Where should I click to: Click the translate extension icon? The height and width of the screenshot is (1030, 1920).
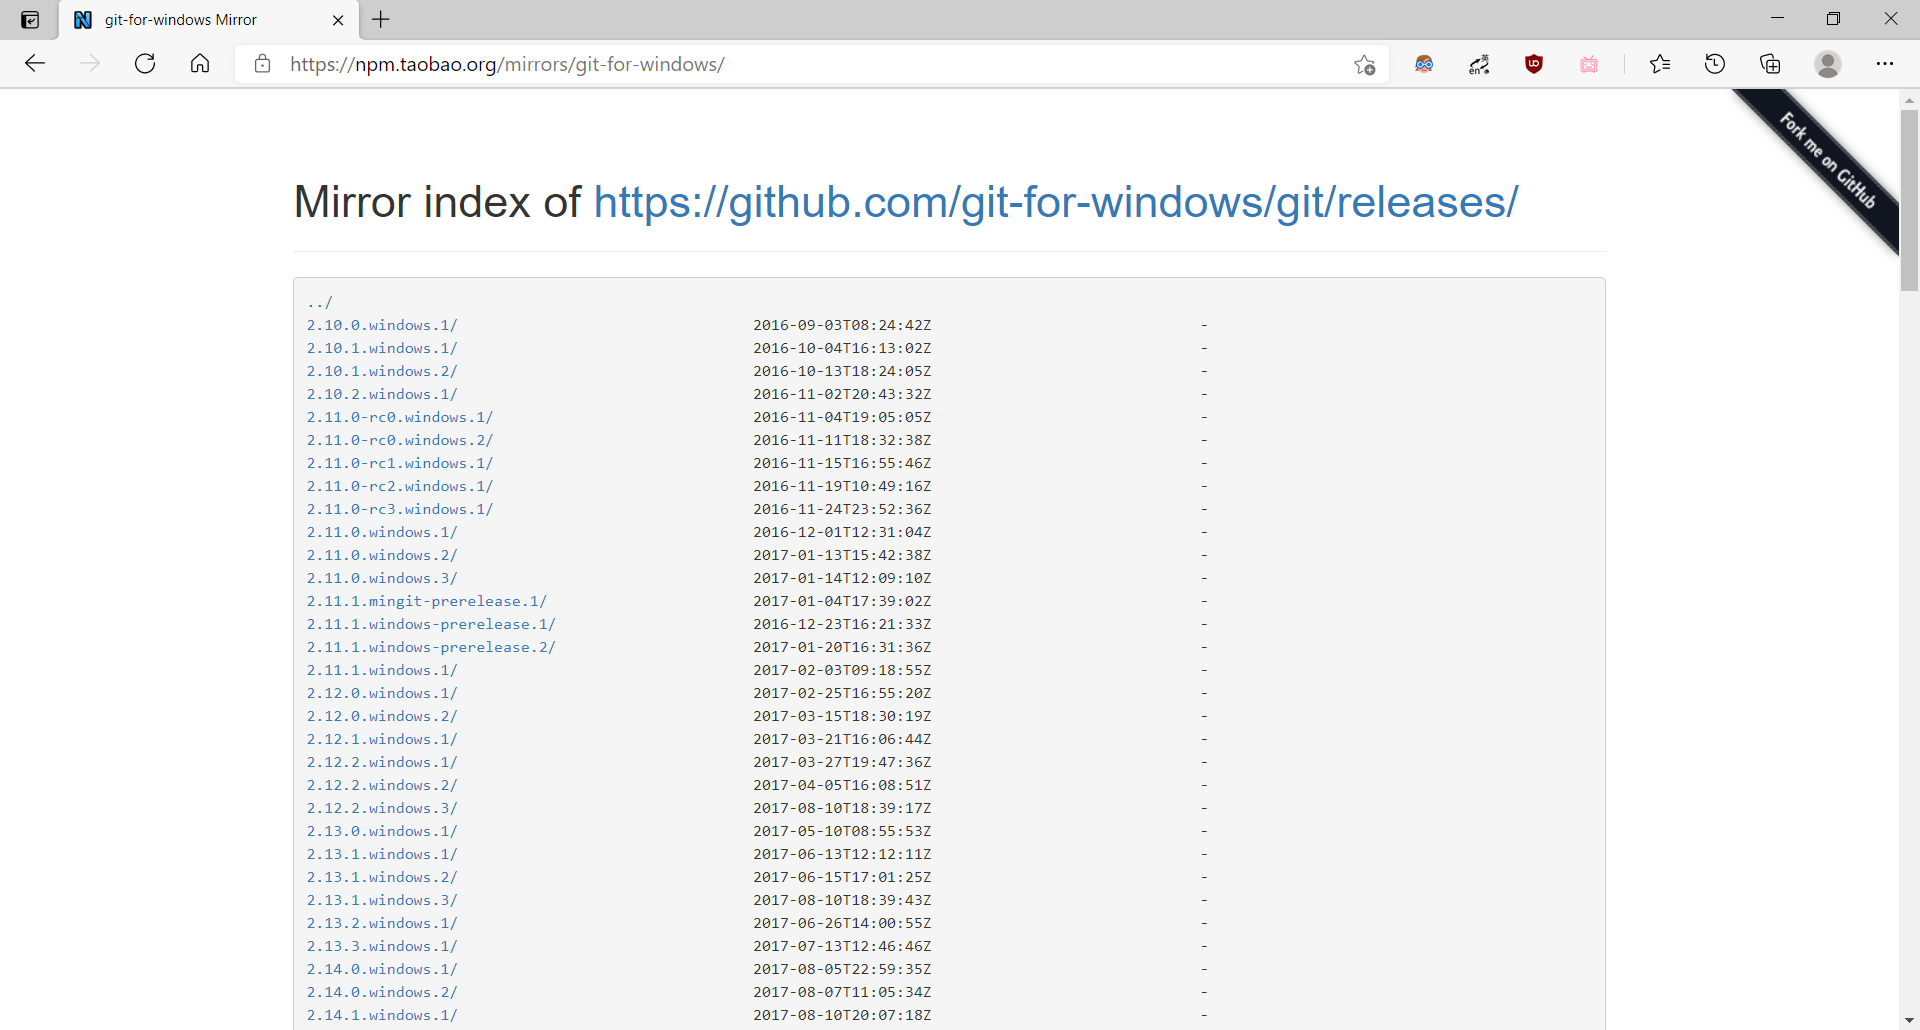click(x=1479, y=64)
